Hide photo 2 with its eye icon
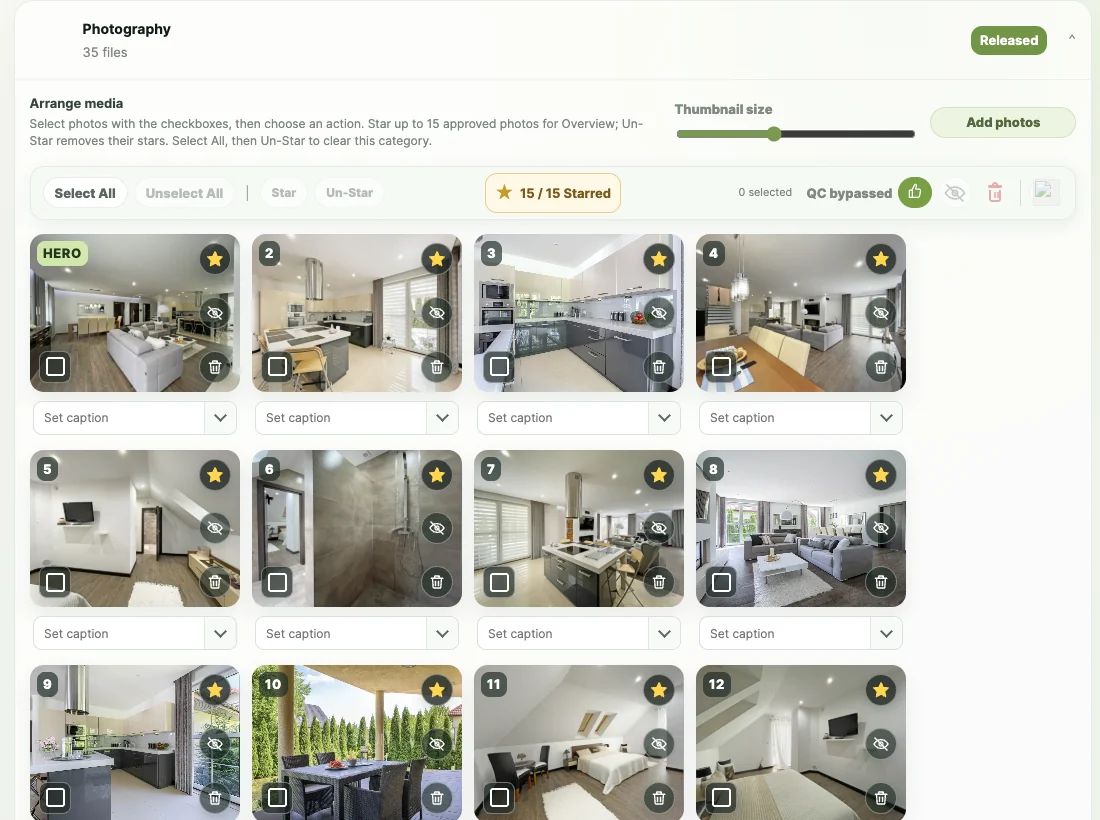This screenshot has width=1100, height=820. (437, 313)
